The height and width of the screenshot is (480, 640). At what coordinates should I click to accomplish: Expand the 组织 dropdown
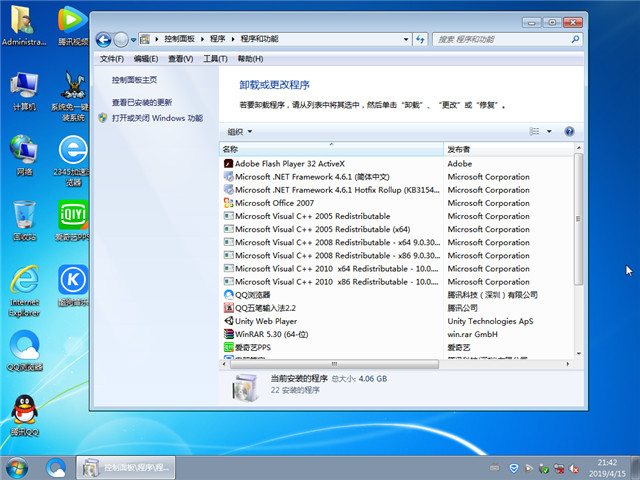click(x=240, y=131)
